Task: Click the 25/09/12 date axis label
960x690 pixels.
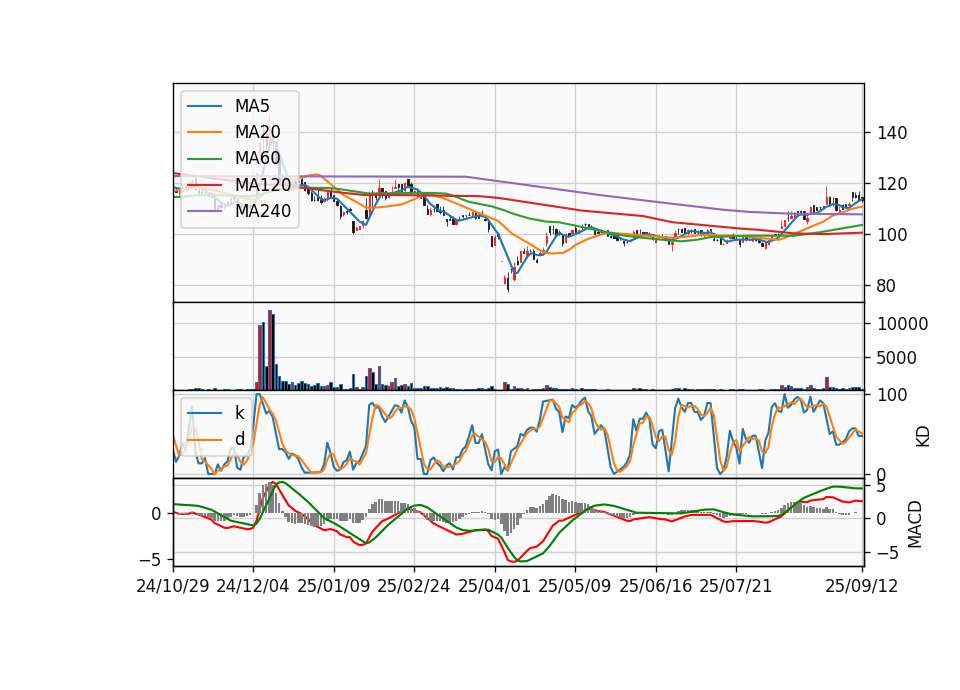Action: point(862,586)
